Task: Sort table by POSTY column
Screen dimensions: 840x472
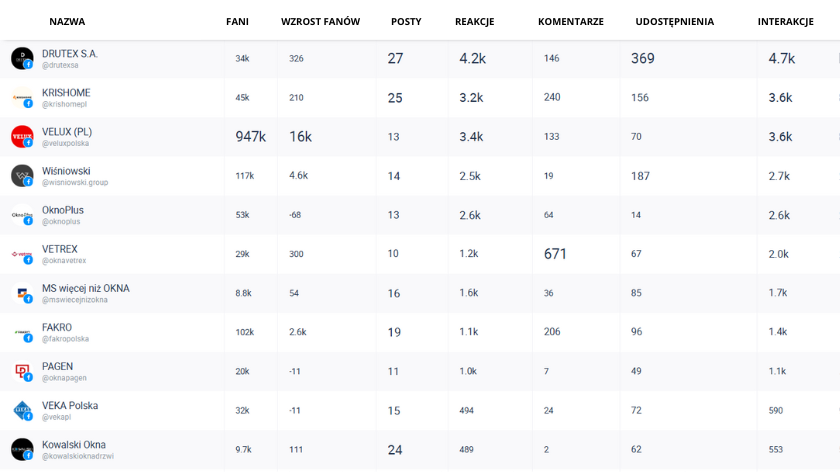Action: click(406, 21)
